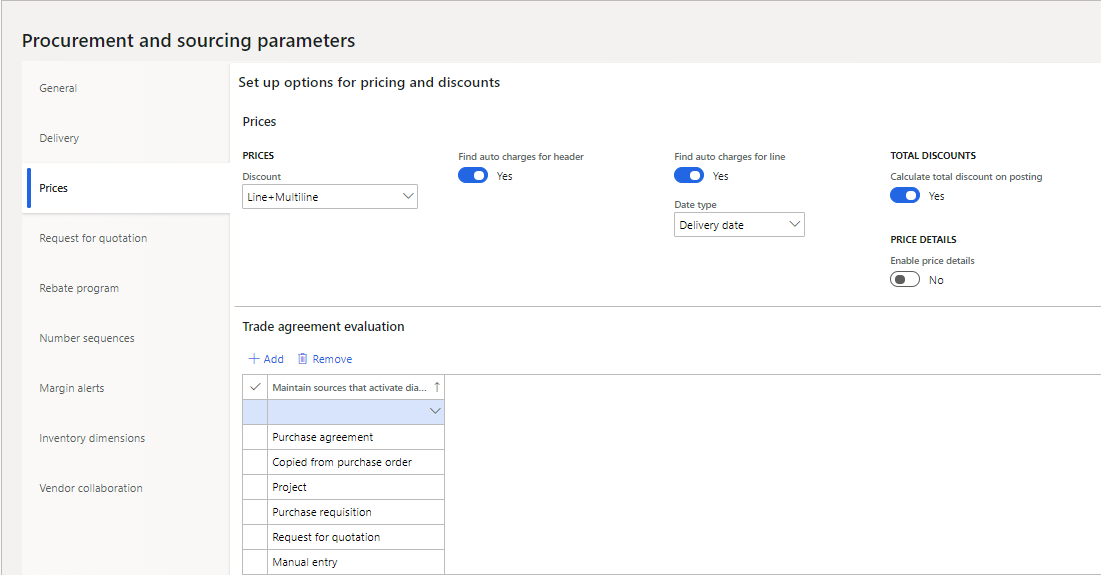Click the Manual entry row

tap(305, 562)
